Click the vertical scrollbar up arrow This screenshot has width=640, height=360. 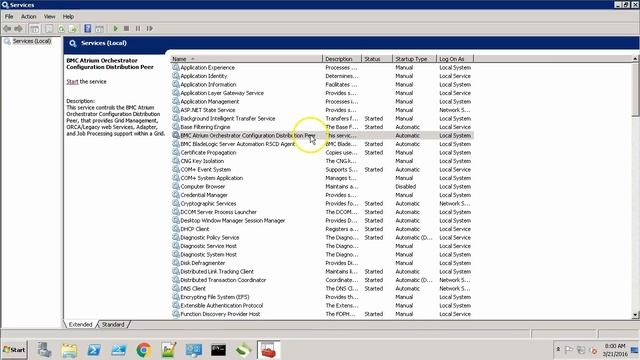pyautogui.click(x=635, y=59)
